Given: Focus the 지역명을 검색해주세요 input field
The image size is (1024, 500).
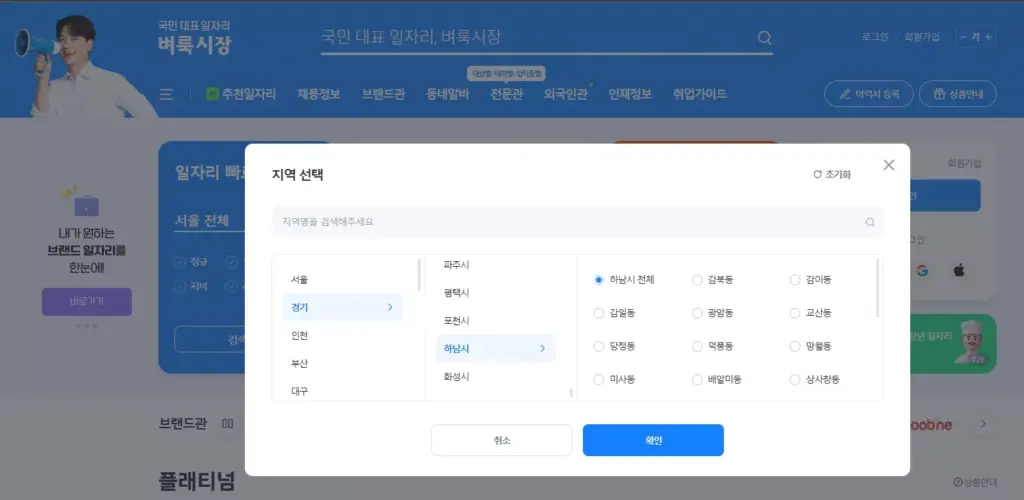Looking at the screenshot, I should (x=577, y=222).
